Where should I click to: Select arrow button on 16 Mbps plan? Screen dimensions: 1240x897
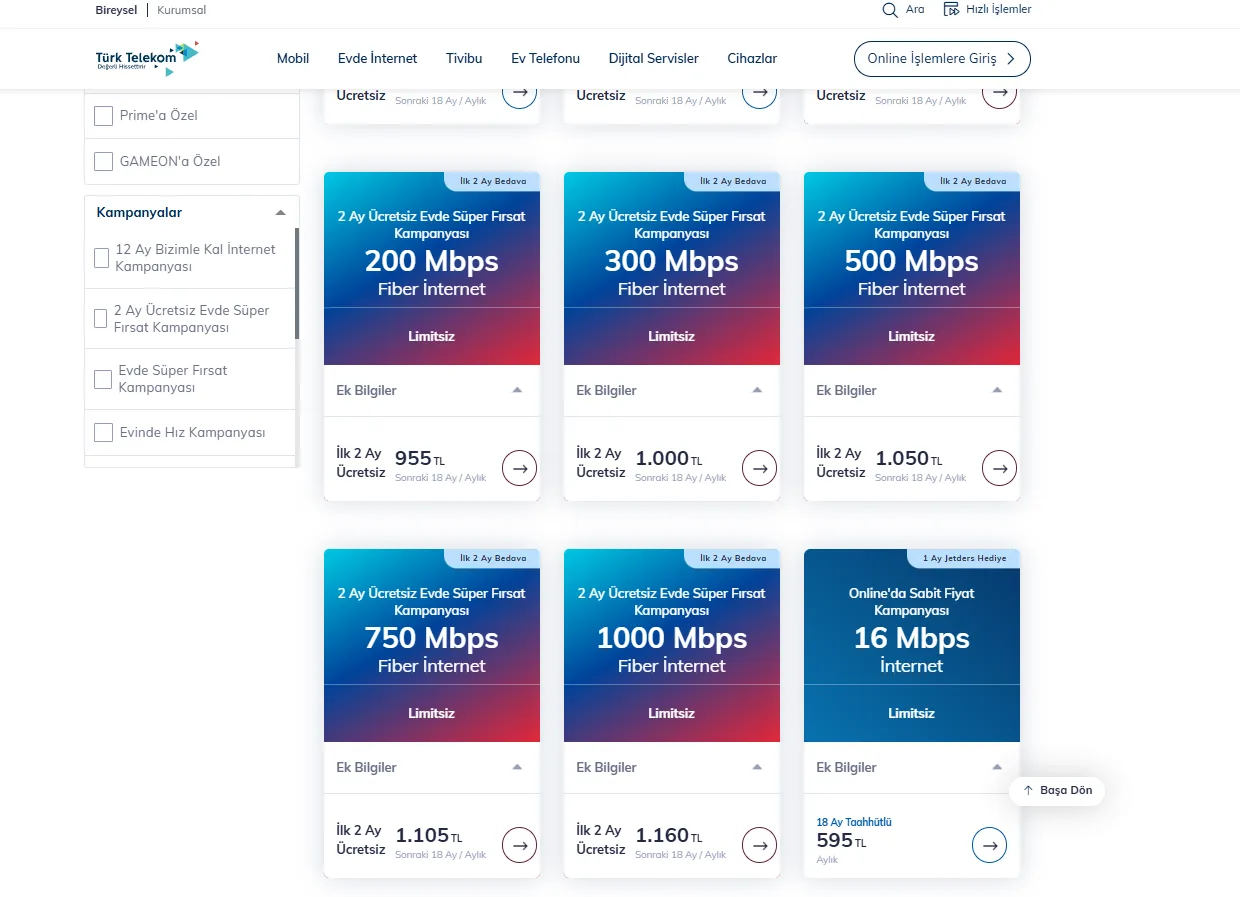(x=989, y=844)
